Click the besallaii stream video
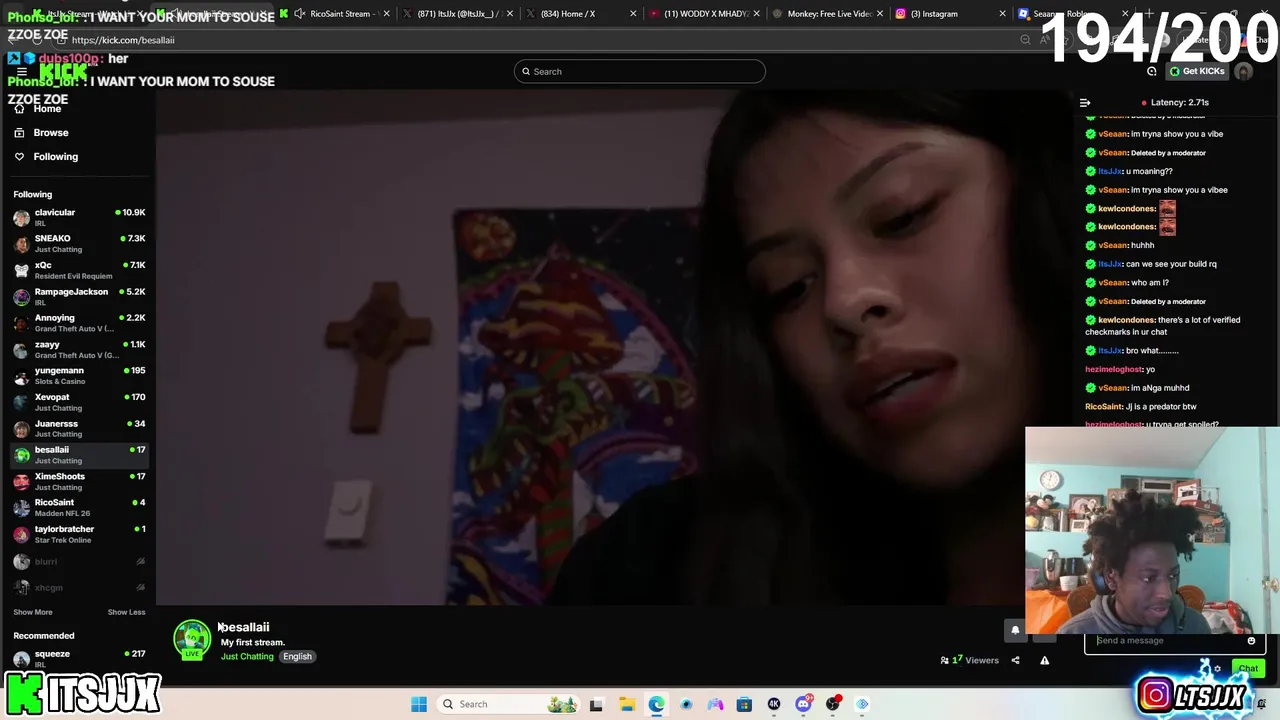 click(x=613, y=348)
